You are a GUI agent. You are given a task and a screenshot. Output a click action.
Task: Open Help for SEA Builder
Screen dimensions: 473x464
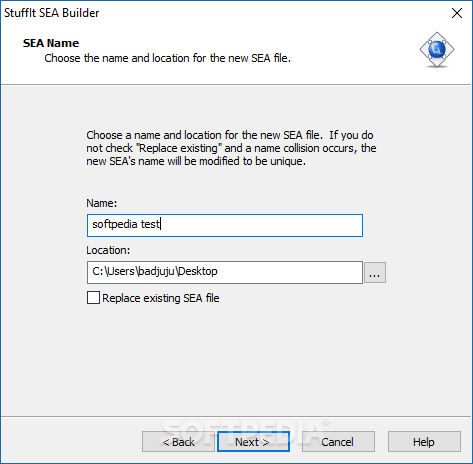[424, 442]
